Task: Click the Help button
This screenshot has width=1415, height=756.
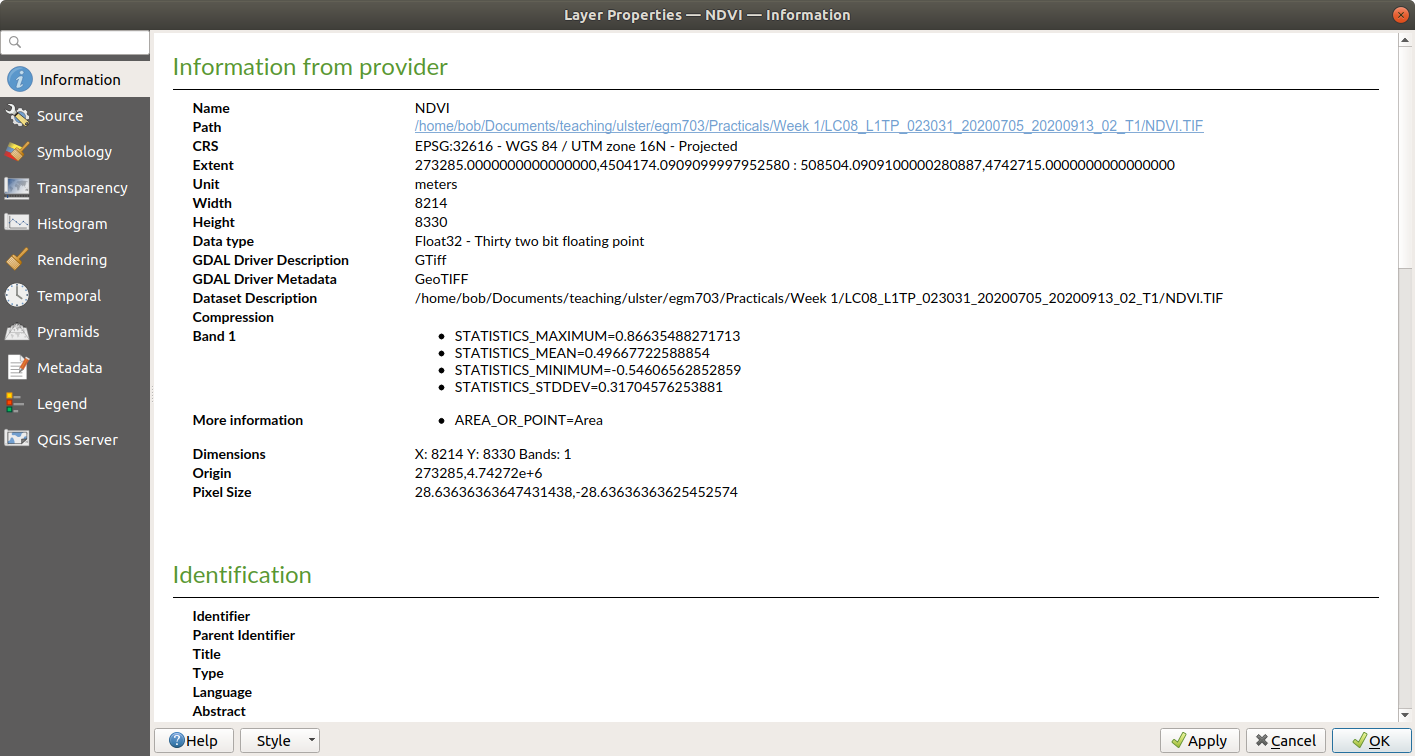Action: (194, 741)
